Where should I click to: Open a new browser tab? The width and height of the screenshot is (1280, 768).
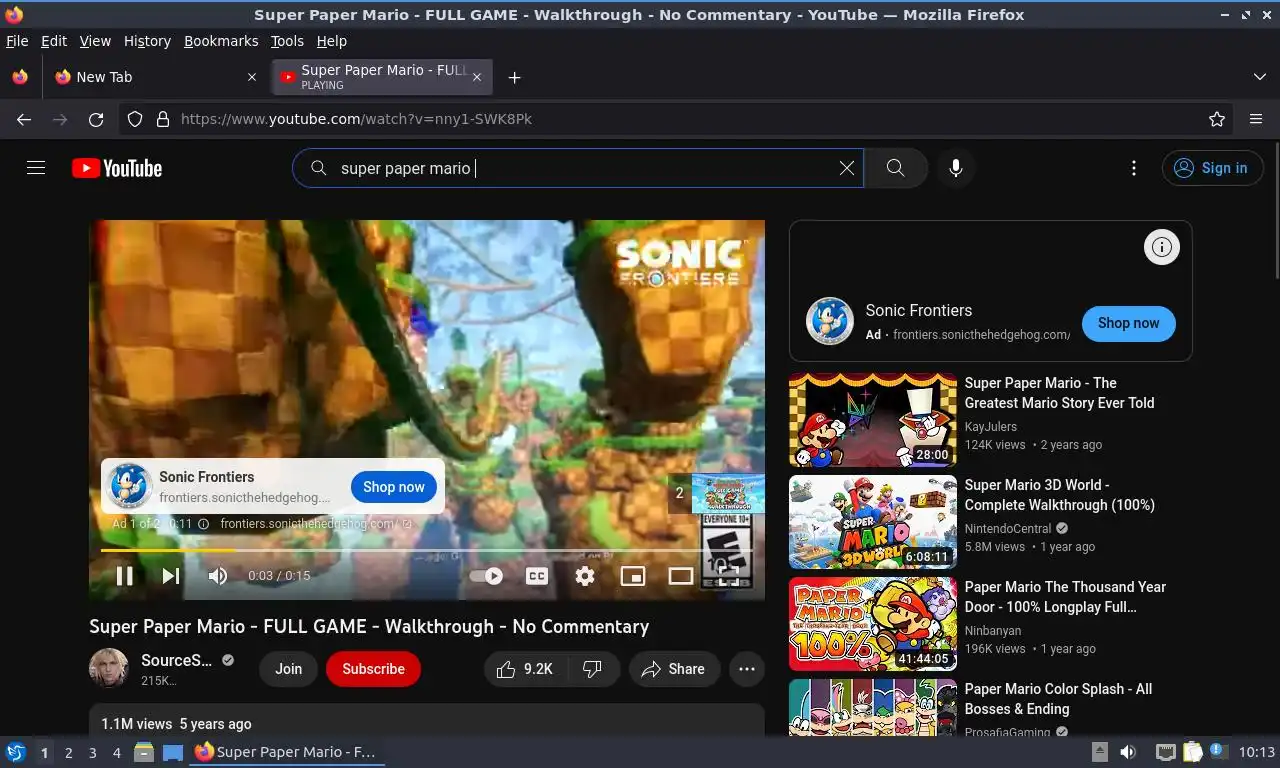click(x=514, y=77)
